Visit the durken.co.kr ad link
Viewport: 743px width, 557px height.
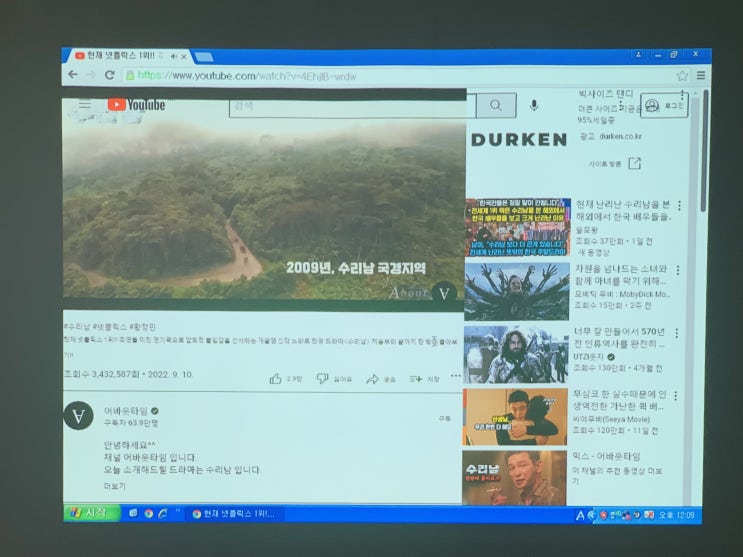(620, 137)
